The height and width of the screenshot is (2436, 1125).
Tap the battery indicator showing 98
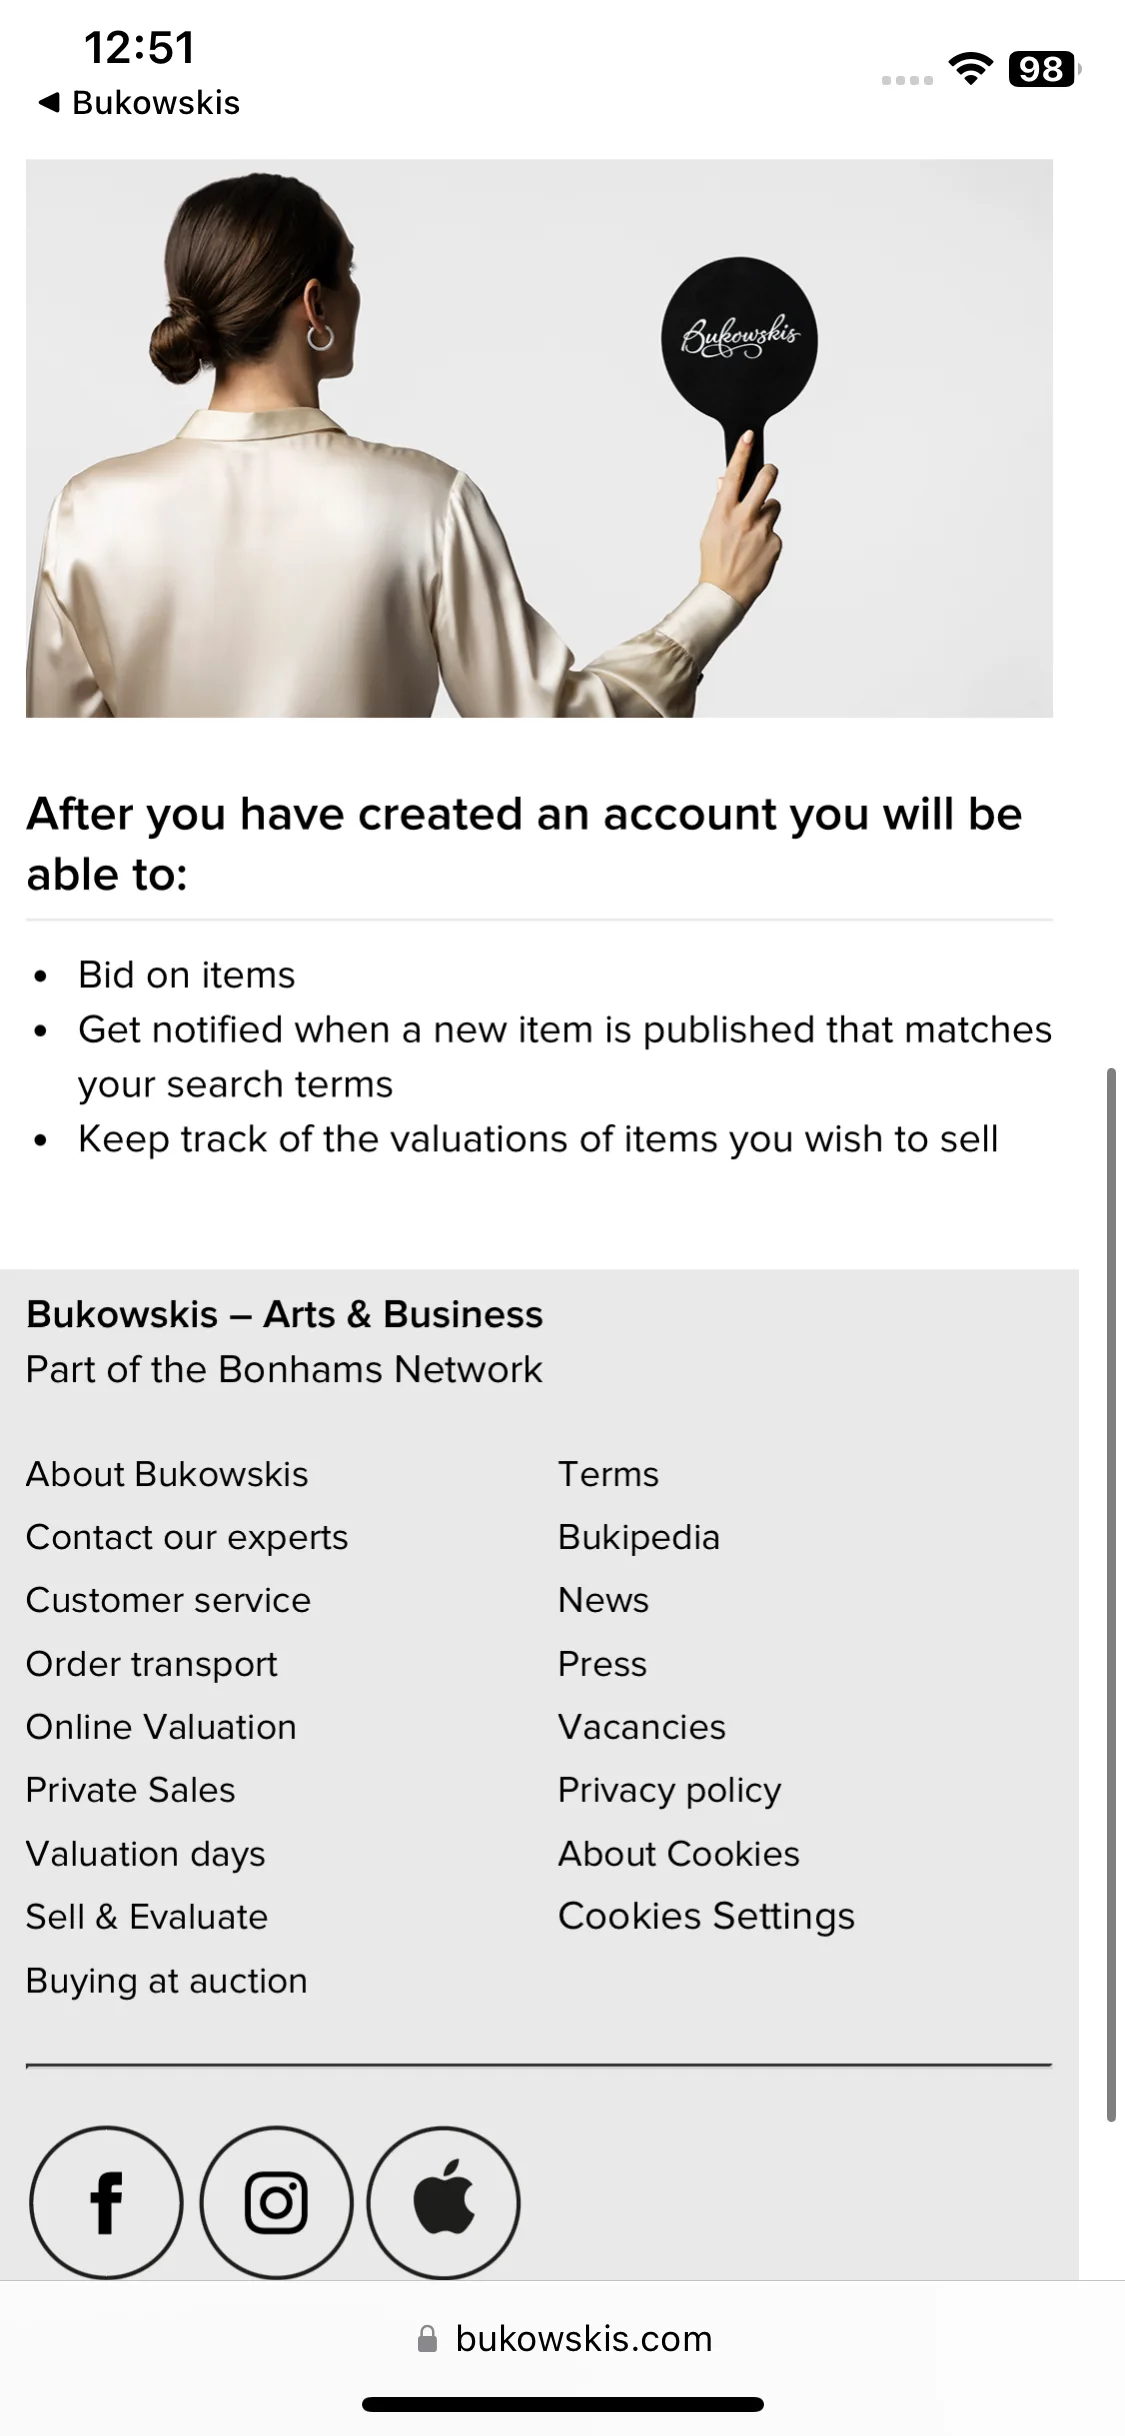point(1044,69)
